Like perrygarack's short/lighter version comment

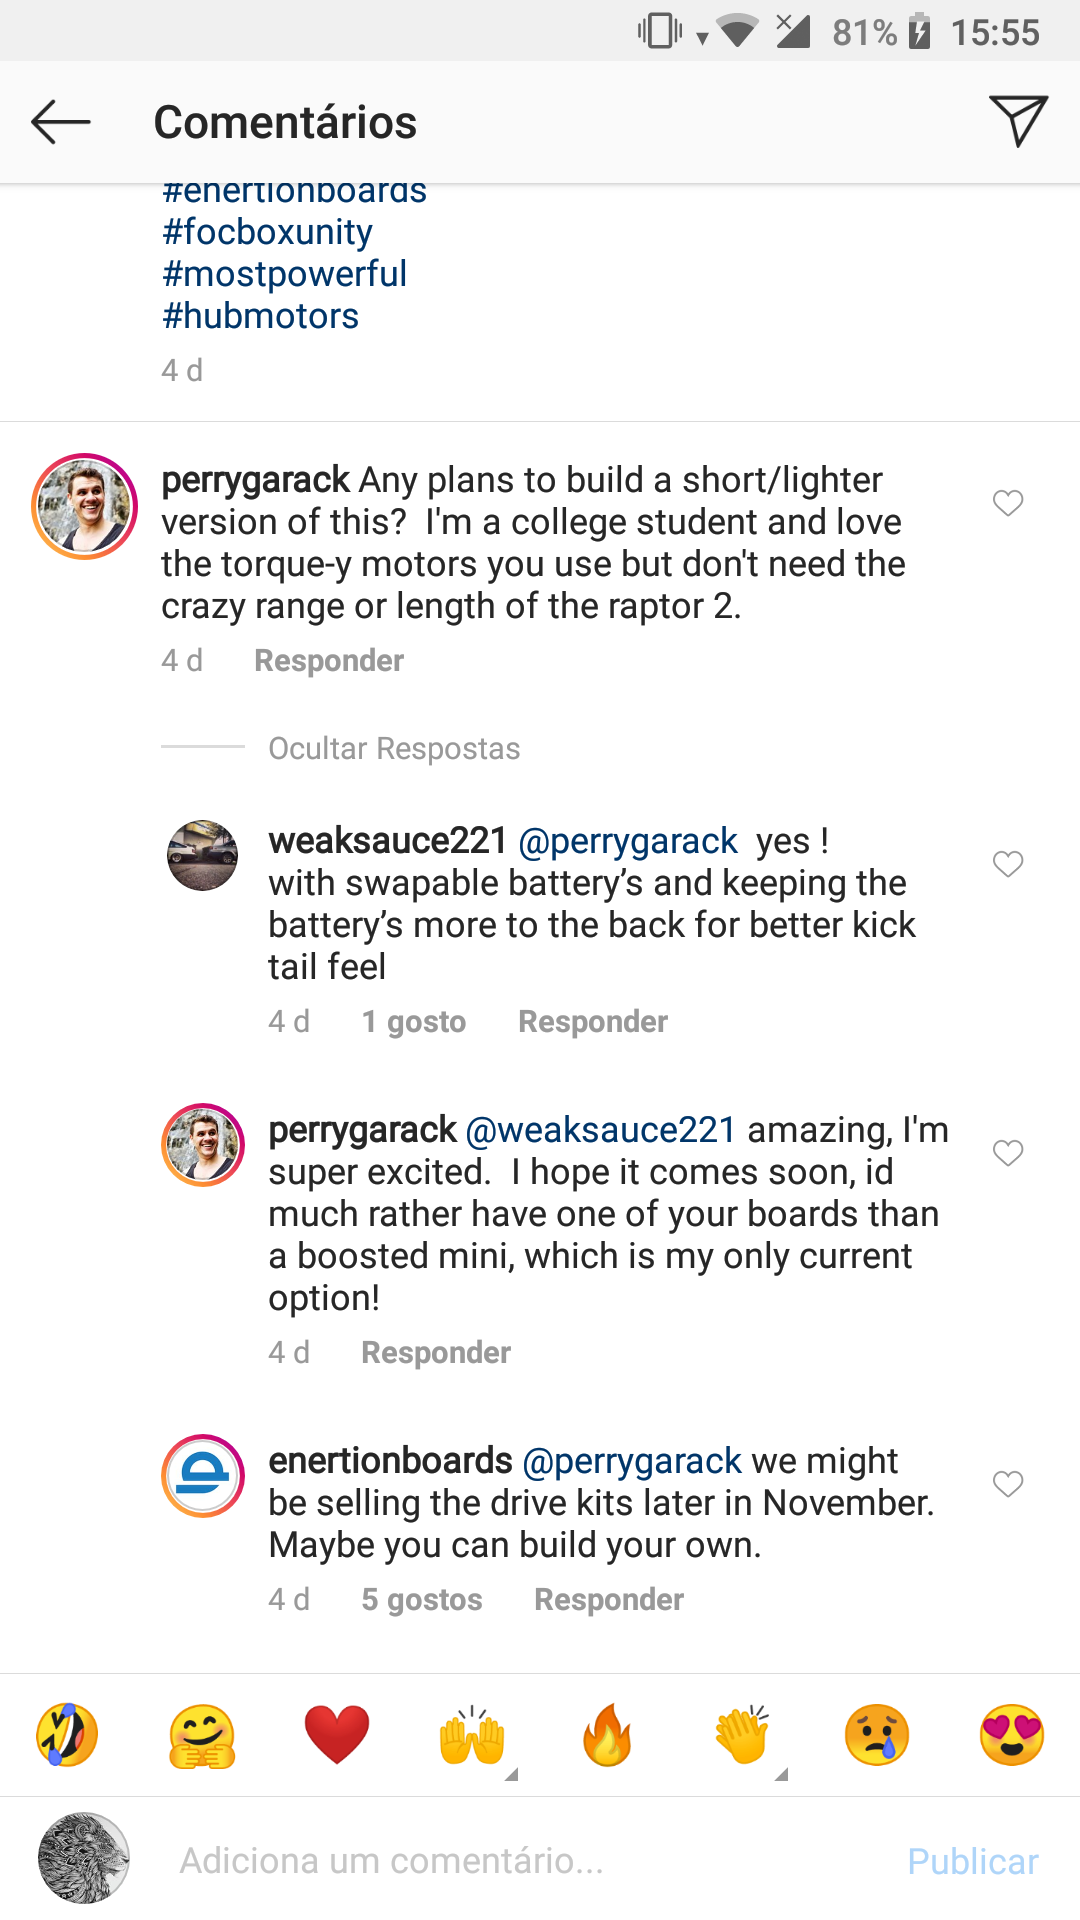(1007, 503)
